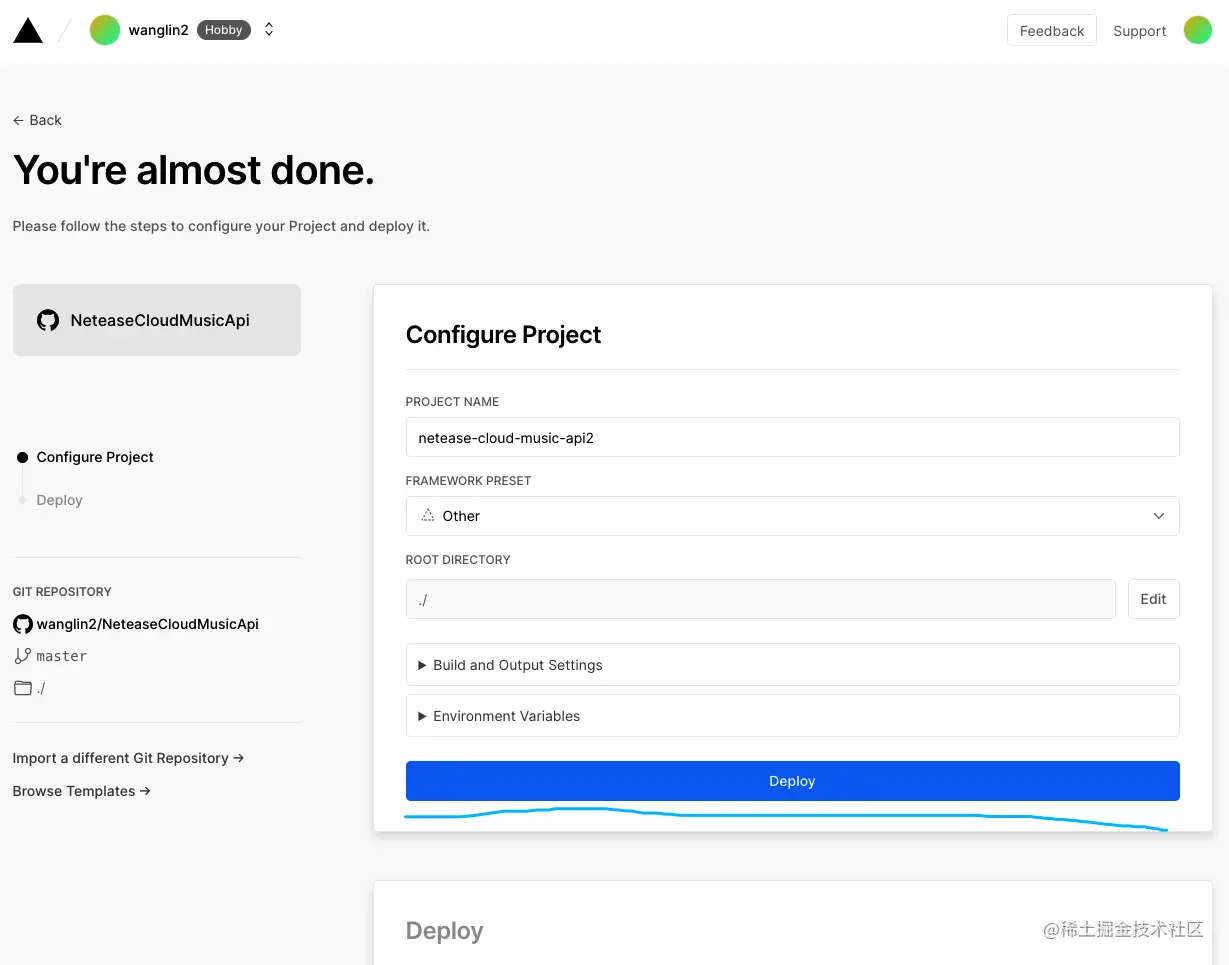Click the Hobby plan badge
The width and height of the screenshot is (1229, 965).
pyautogui.click(x=224, y=30)
